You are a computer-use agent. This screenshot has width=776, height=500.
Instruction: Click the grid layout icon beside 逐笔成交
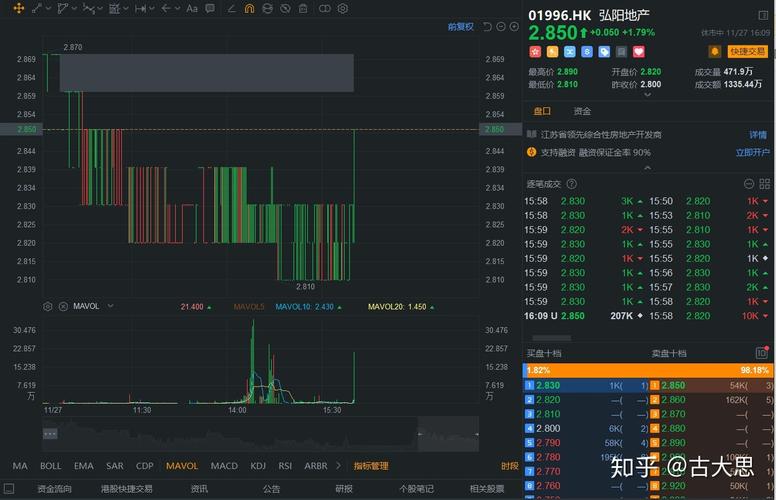[x=746, y=184]
